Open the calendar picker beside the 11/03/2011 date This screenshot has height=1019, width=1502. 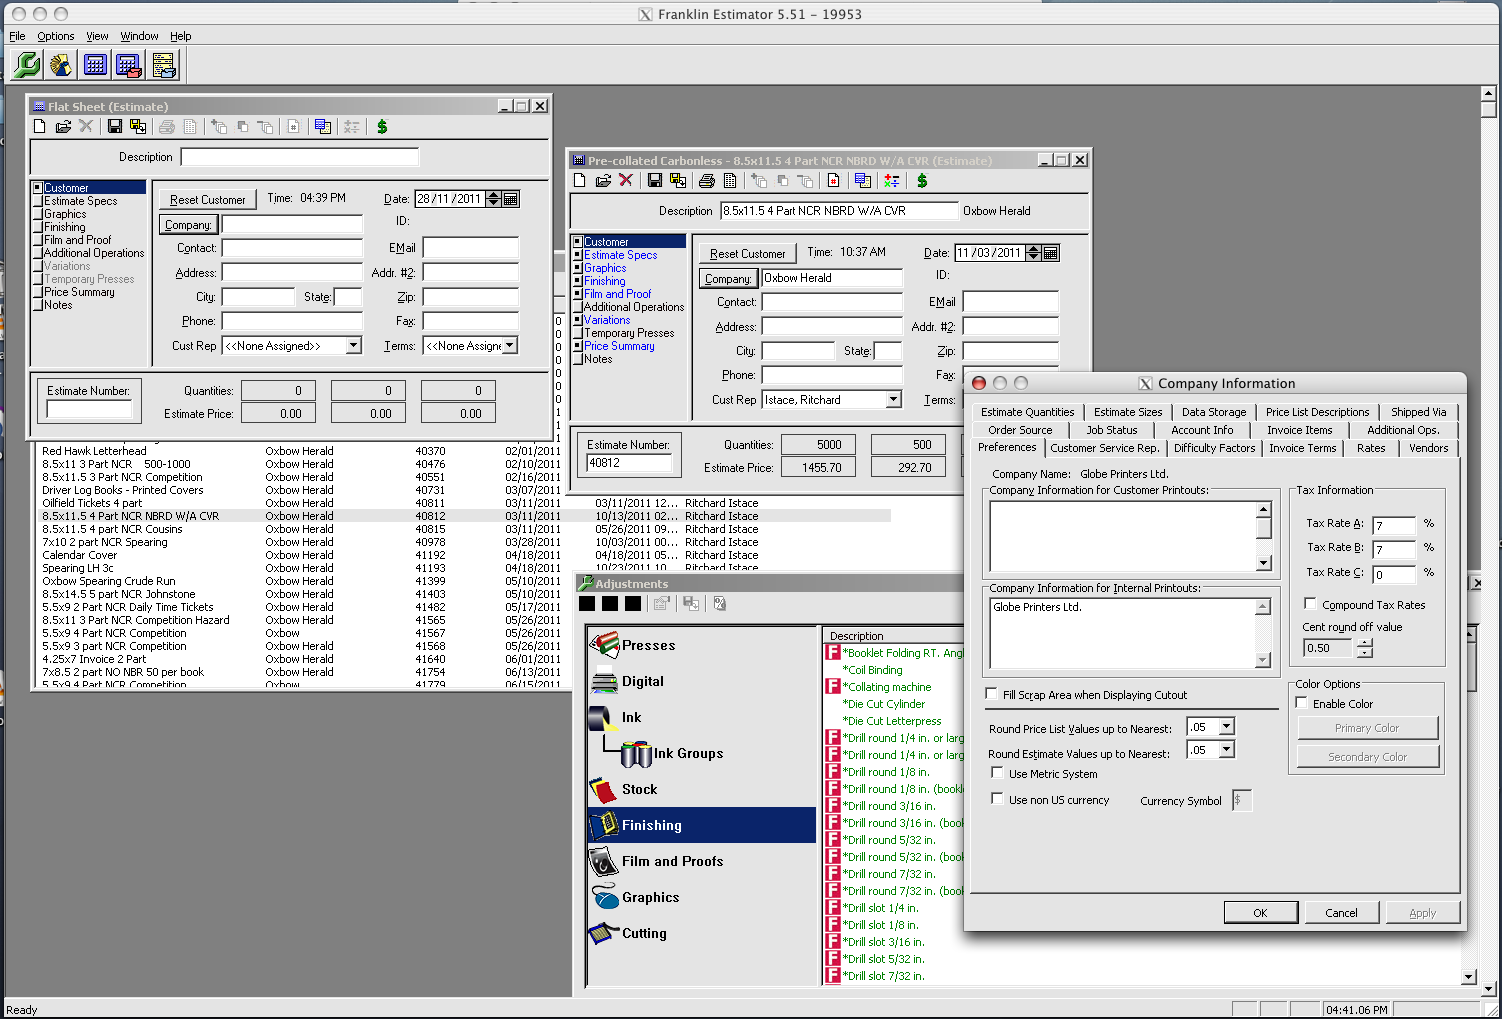tap(1051, 253)
